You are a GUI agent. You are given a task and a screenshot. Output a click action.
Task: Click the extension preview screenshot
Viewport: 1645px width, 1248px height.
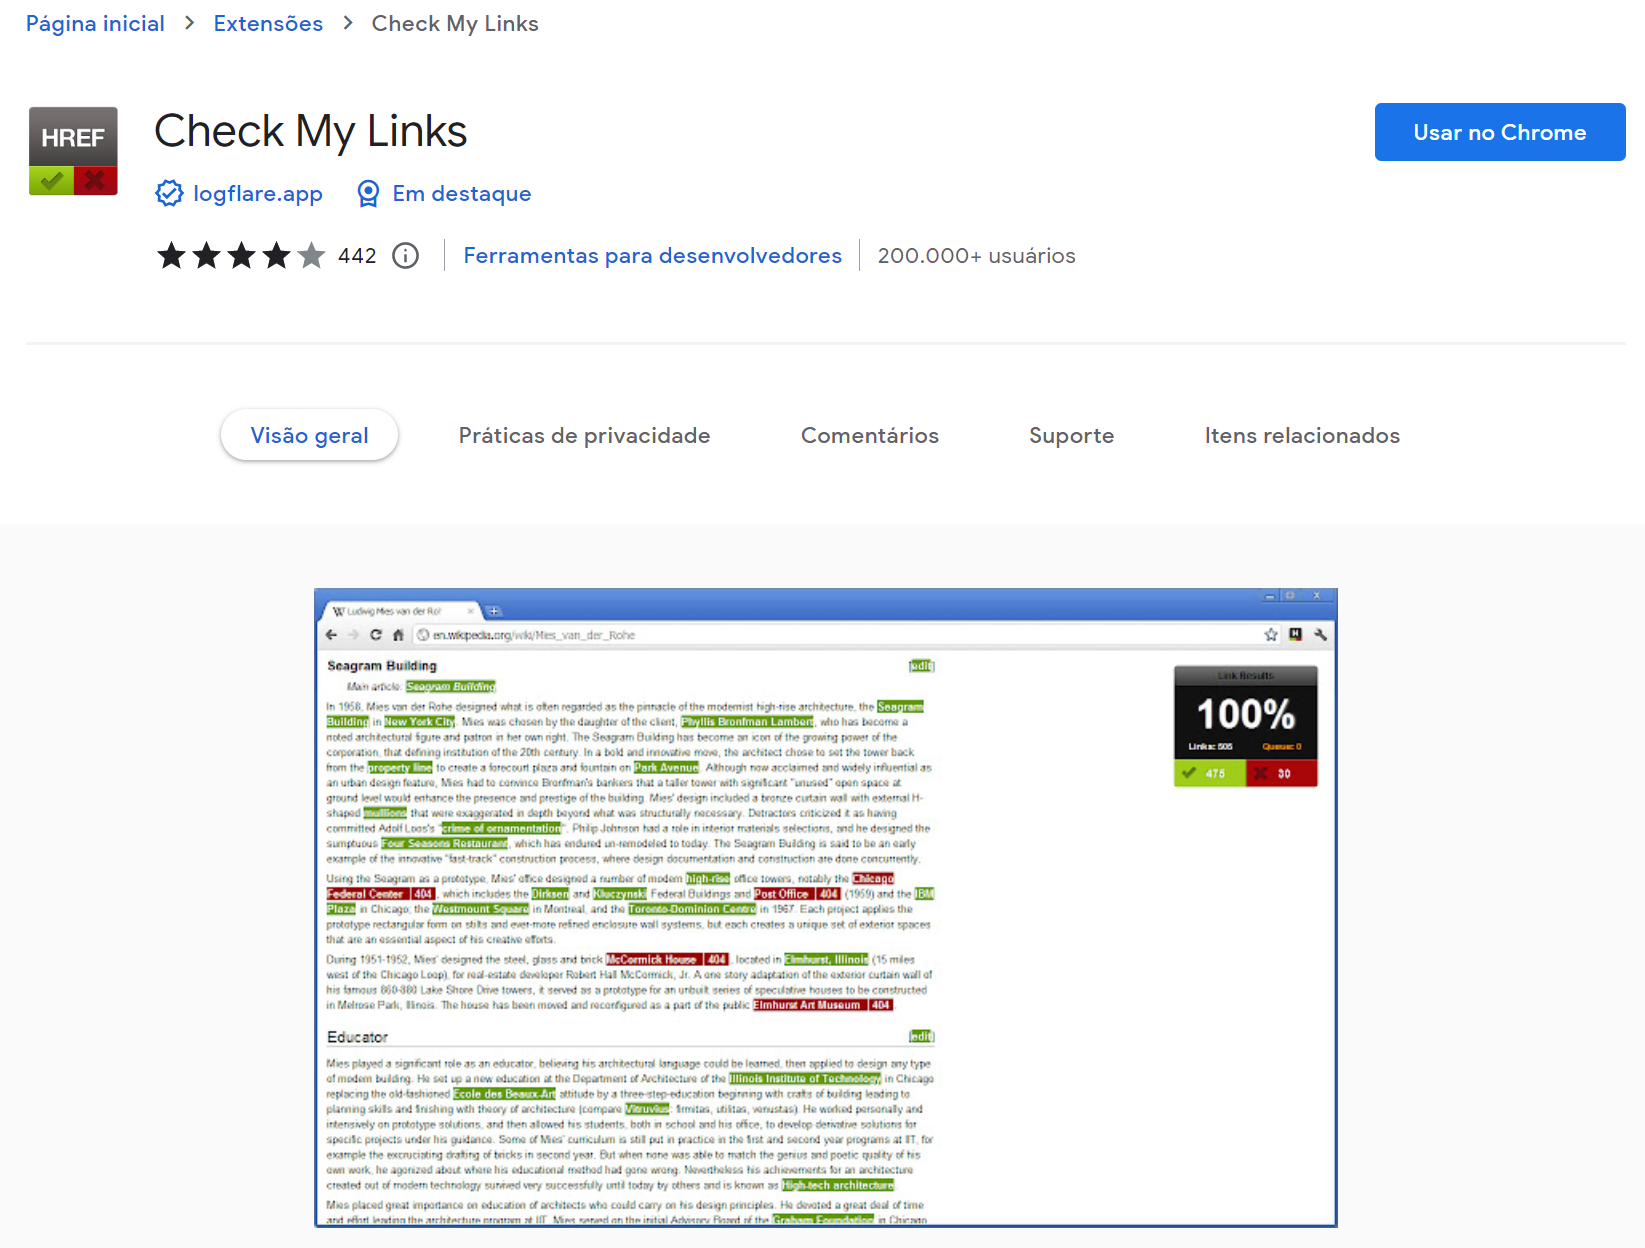[826, 908]
